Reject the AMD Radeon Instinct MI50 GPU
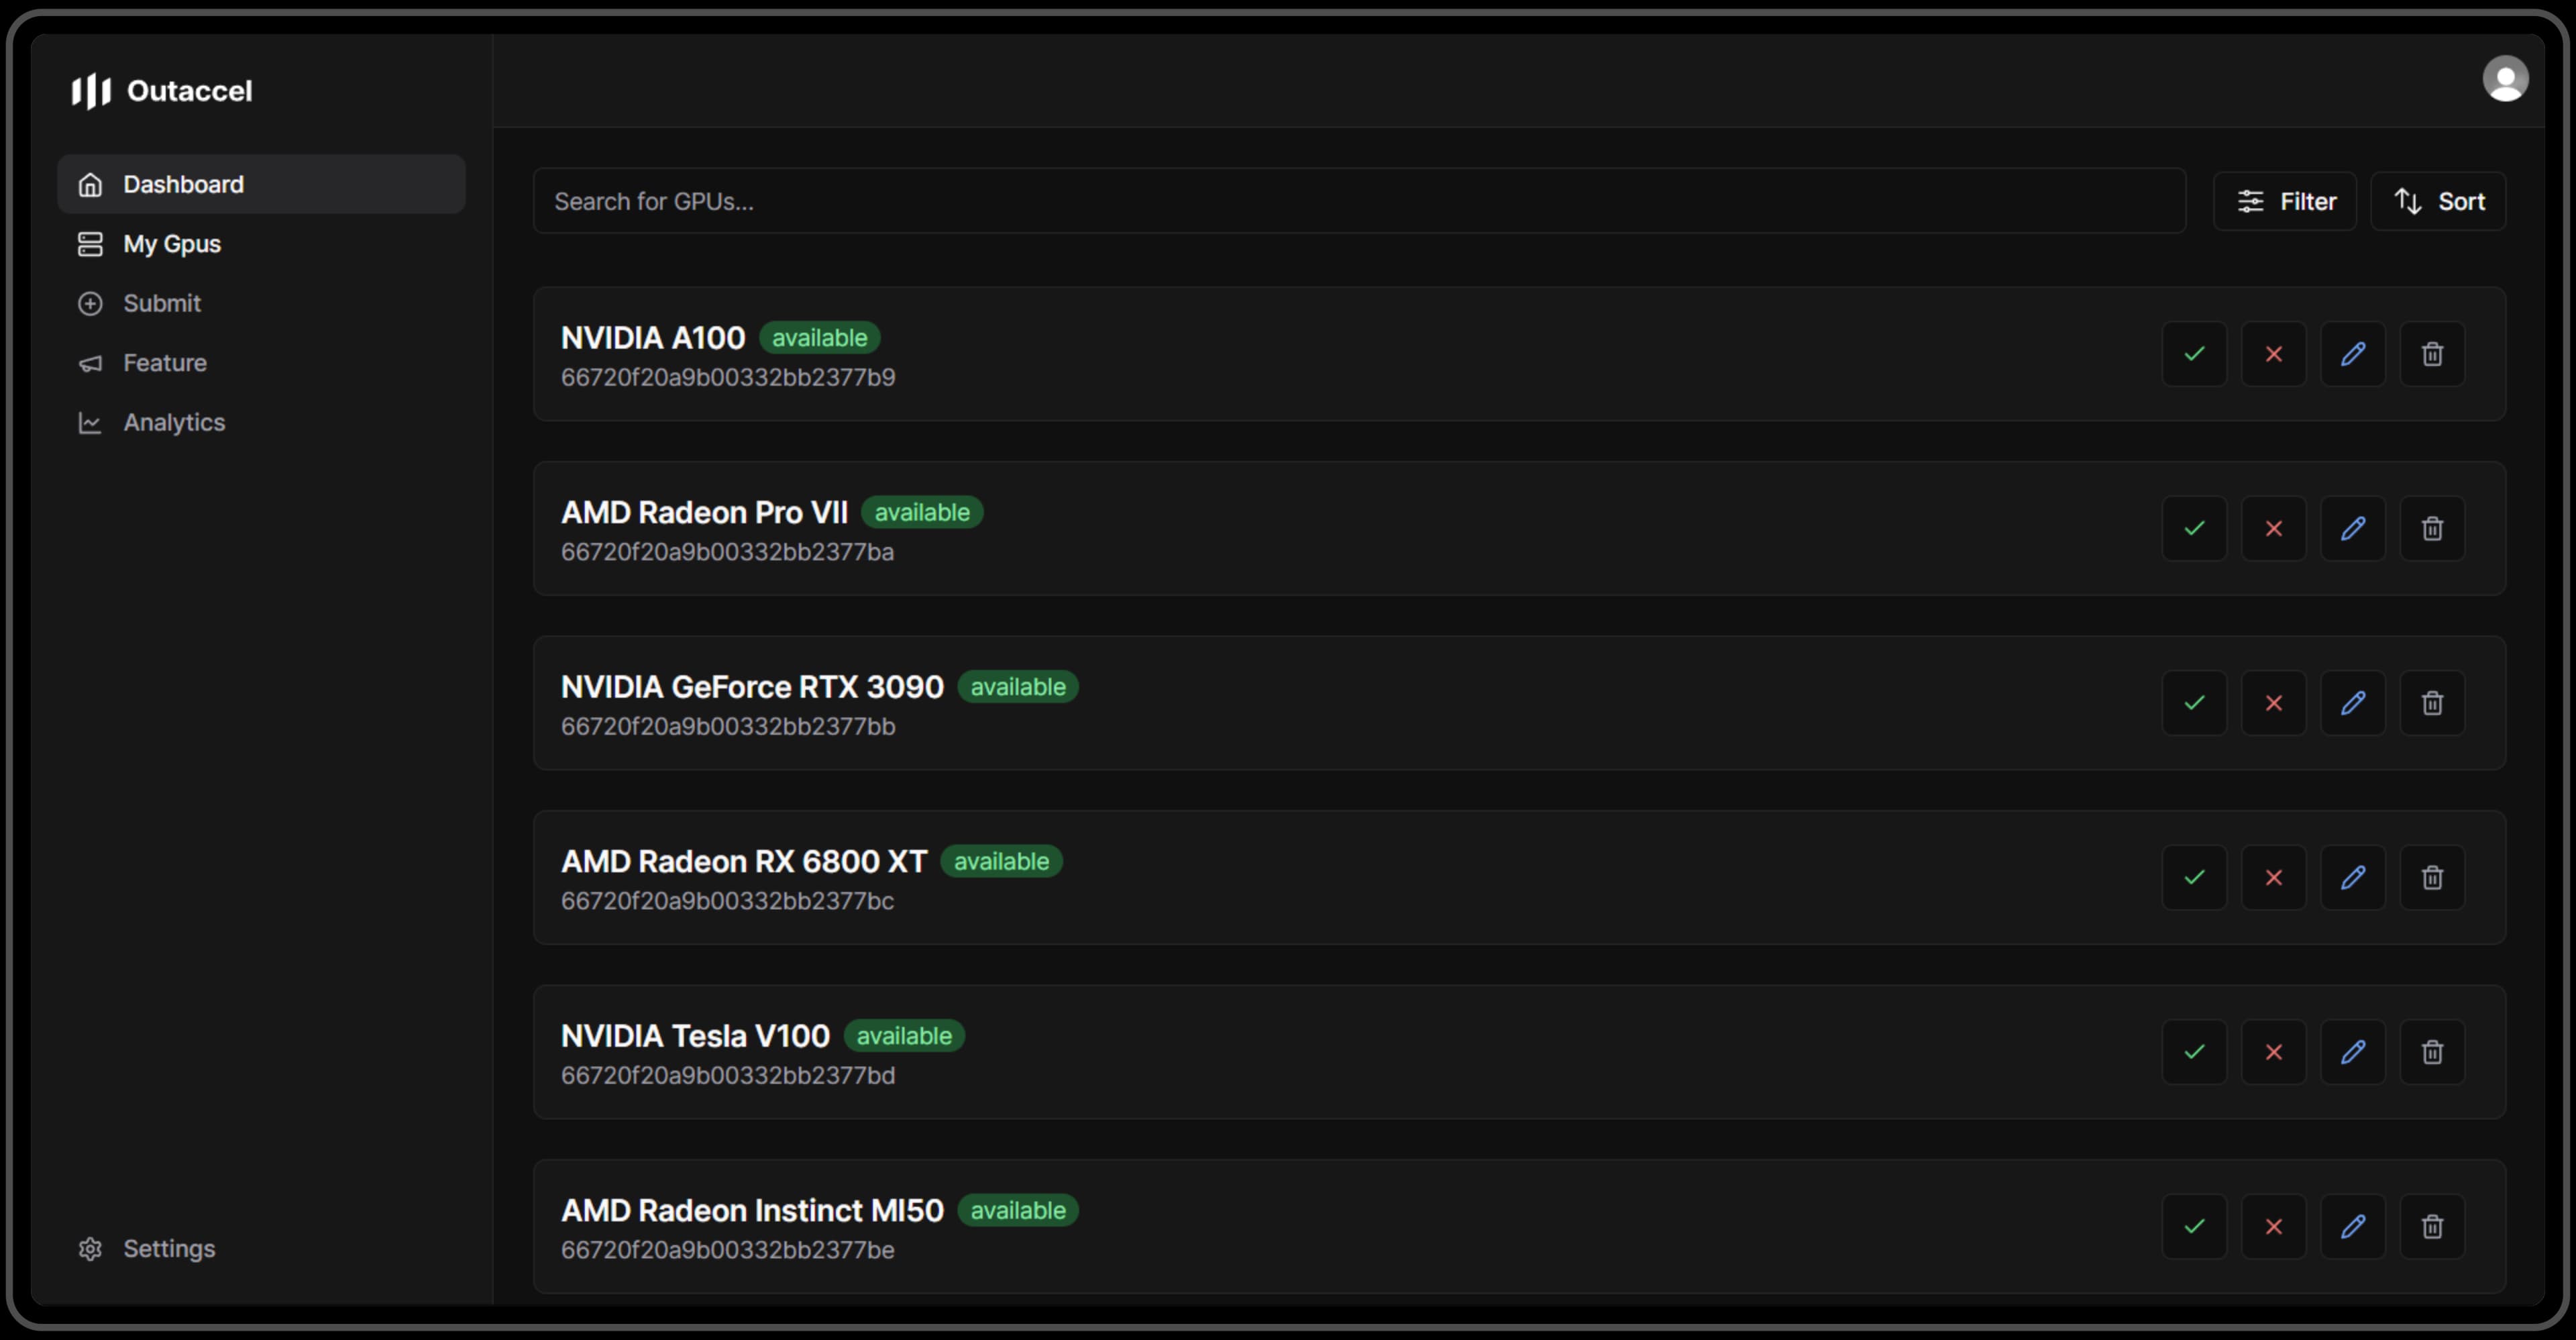 point(2273,1226)
